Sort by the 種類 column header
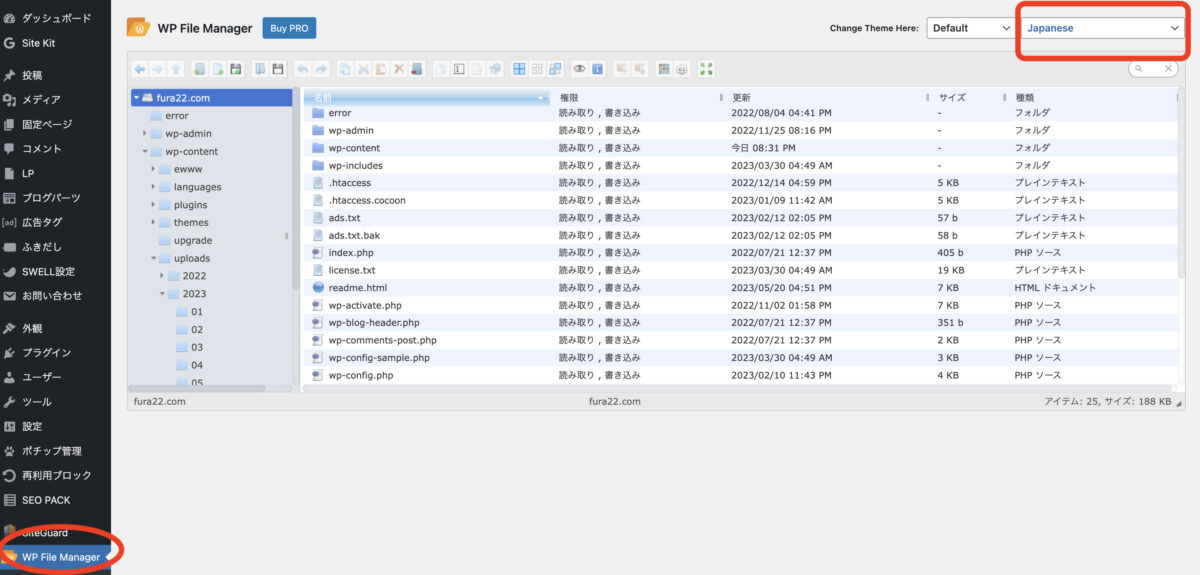1200x575 pixels. pyautogui.click(x=1094, y=97)
